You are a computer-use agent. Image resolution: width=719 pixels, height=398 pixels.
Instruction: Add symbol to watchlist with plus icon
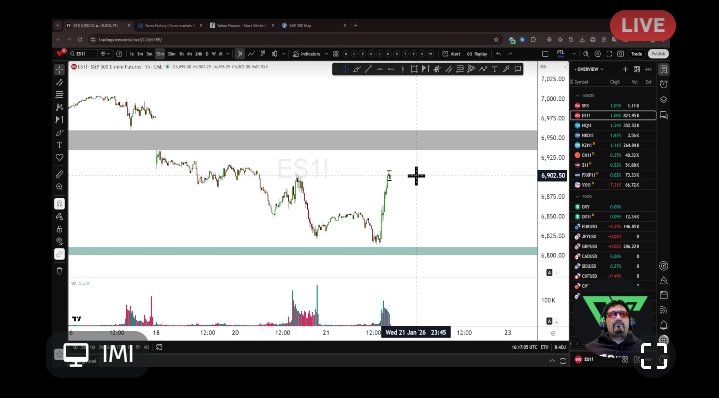(x=625, y=69)
